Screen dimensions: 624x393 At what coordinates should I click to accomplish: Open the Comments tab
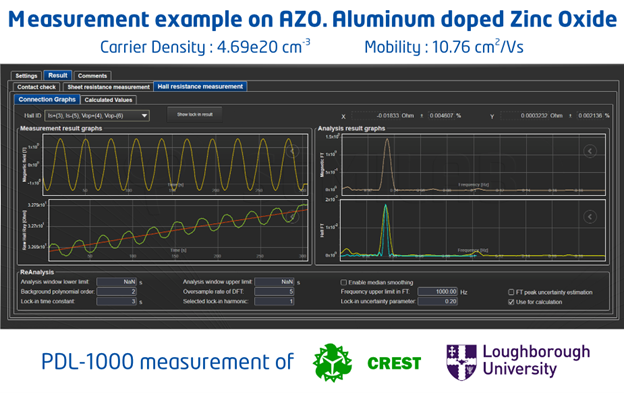(x=92, y=76)
